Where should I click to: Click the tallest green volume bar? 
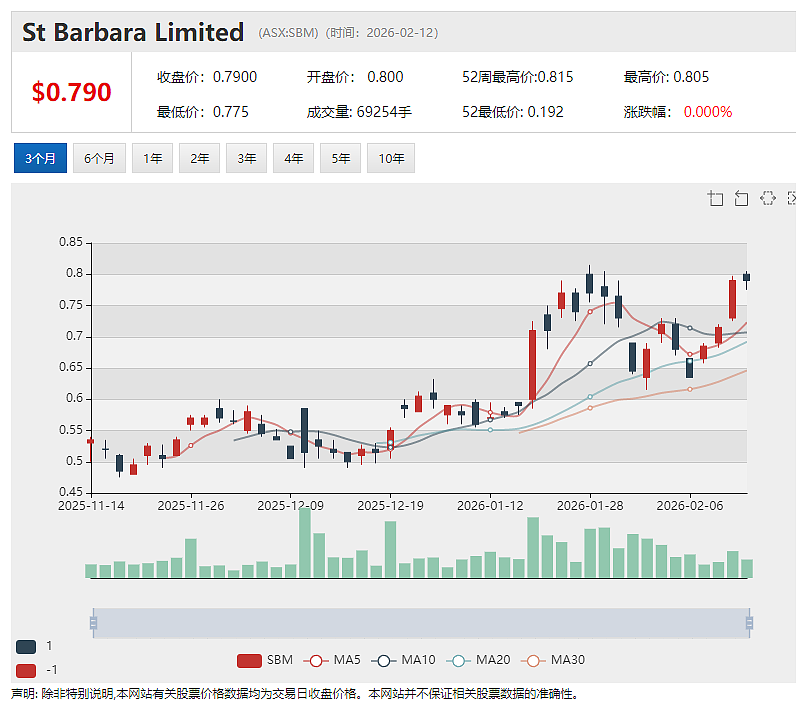[305, 542]
